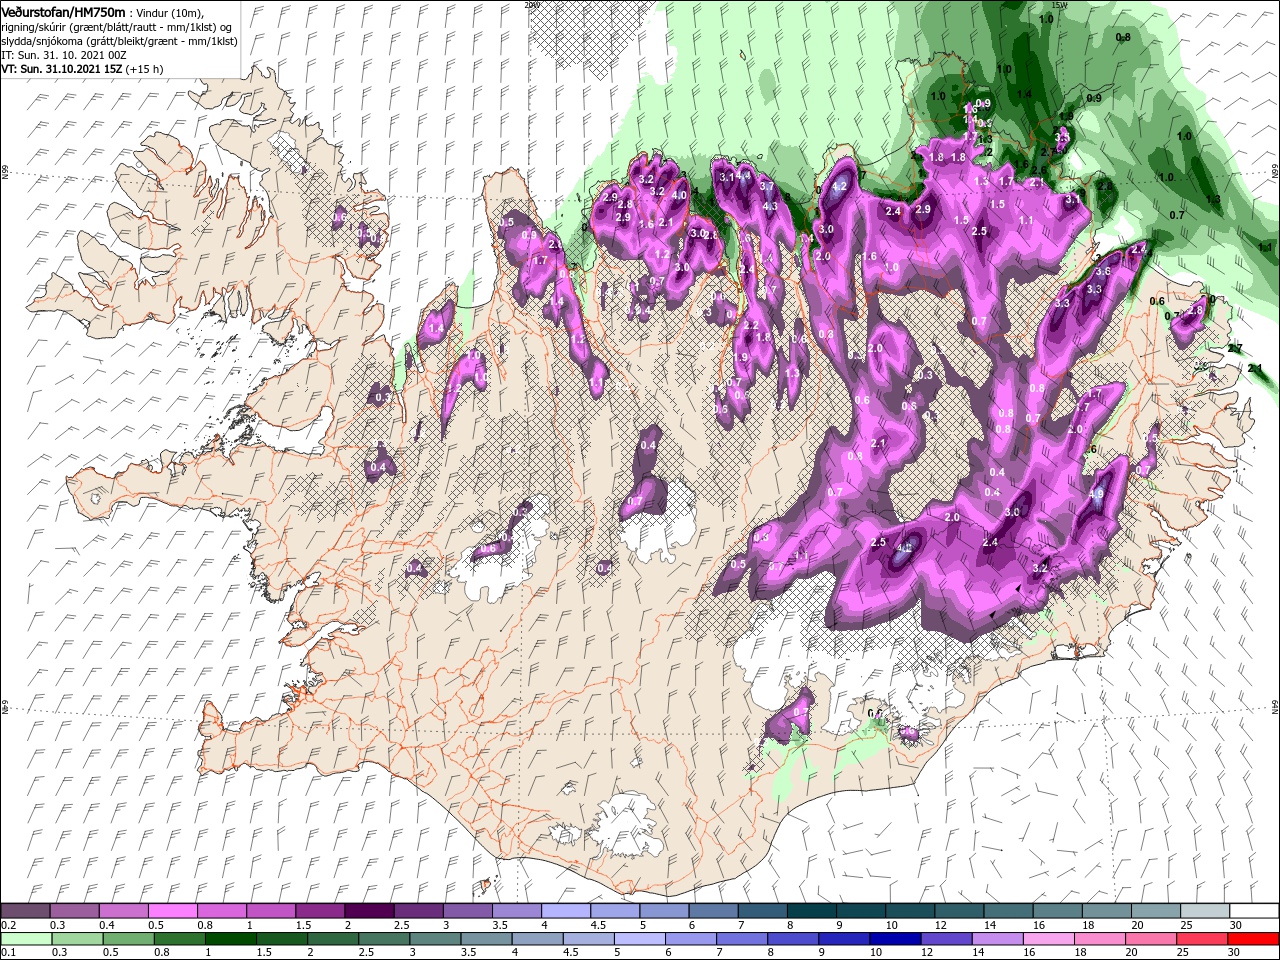Pick the pink rain swatch between 20 and 25
This screenshot has height=960, width=1280.
point(1151,939)
